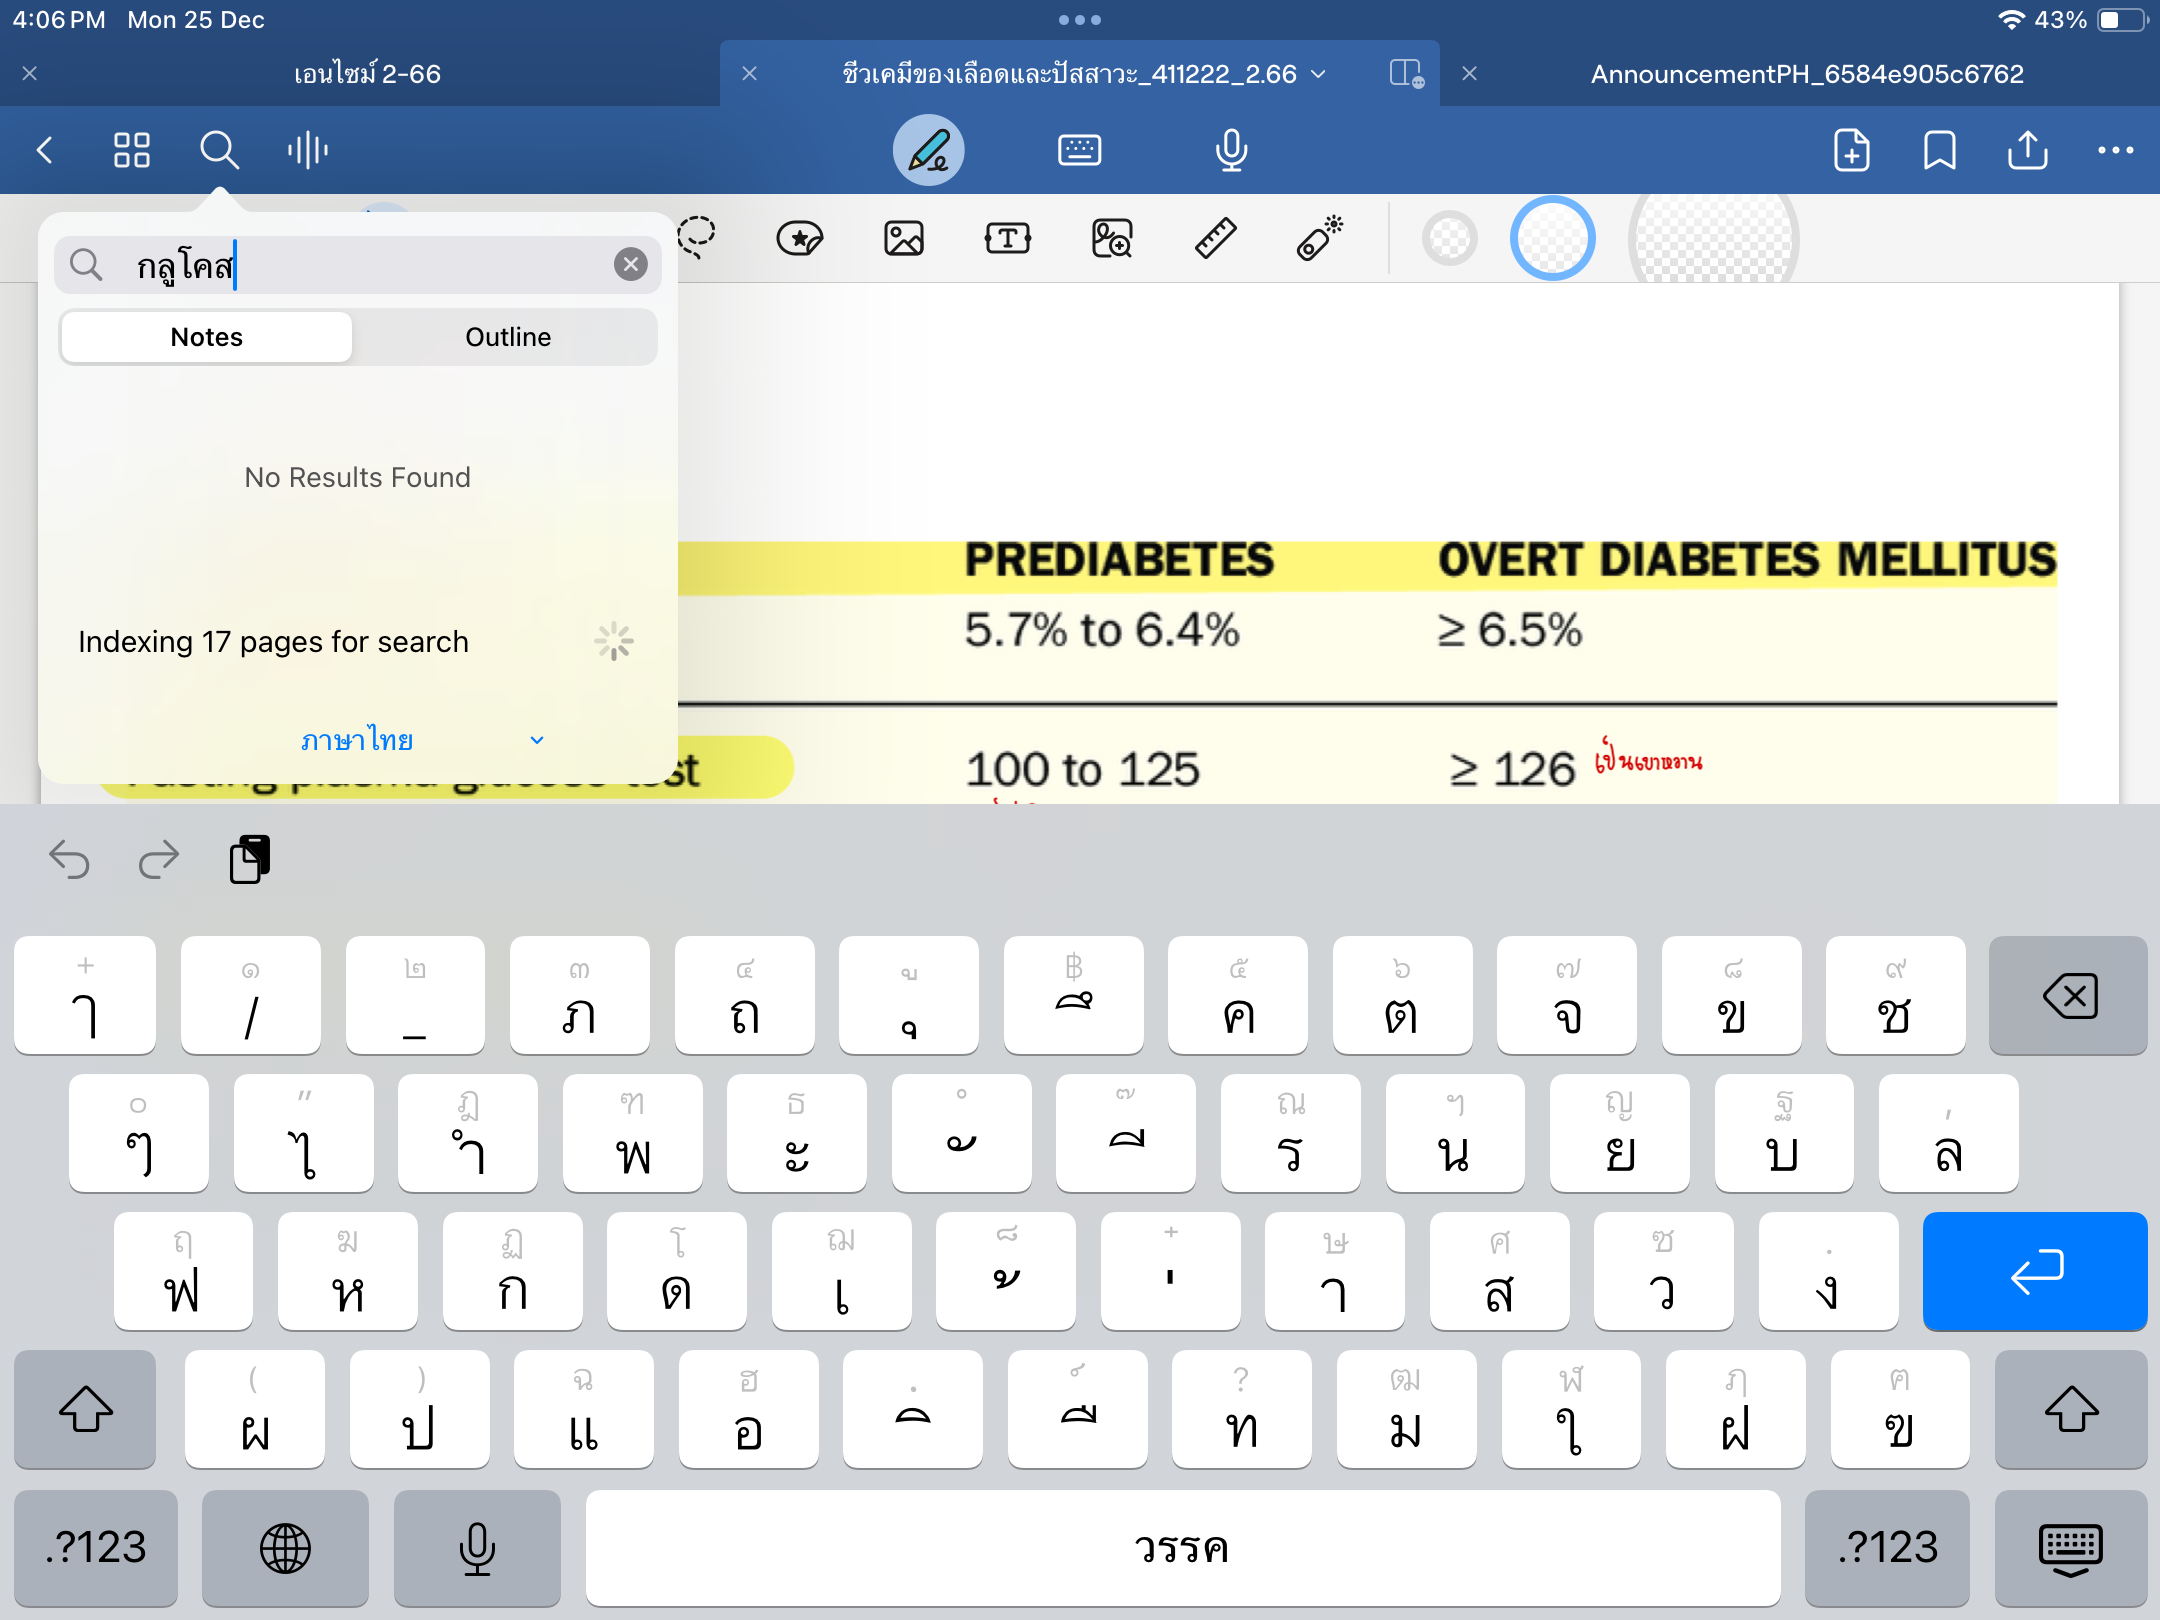This screenshot has width=2160, height=1620.
Task: Tap the right .?123 numbers key
Action: 1888,1548
